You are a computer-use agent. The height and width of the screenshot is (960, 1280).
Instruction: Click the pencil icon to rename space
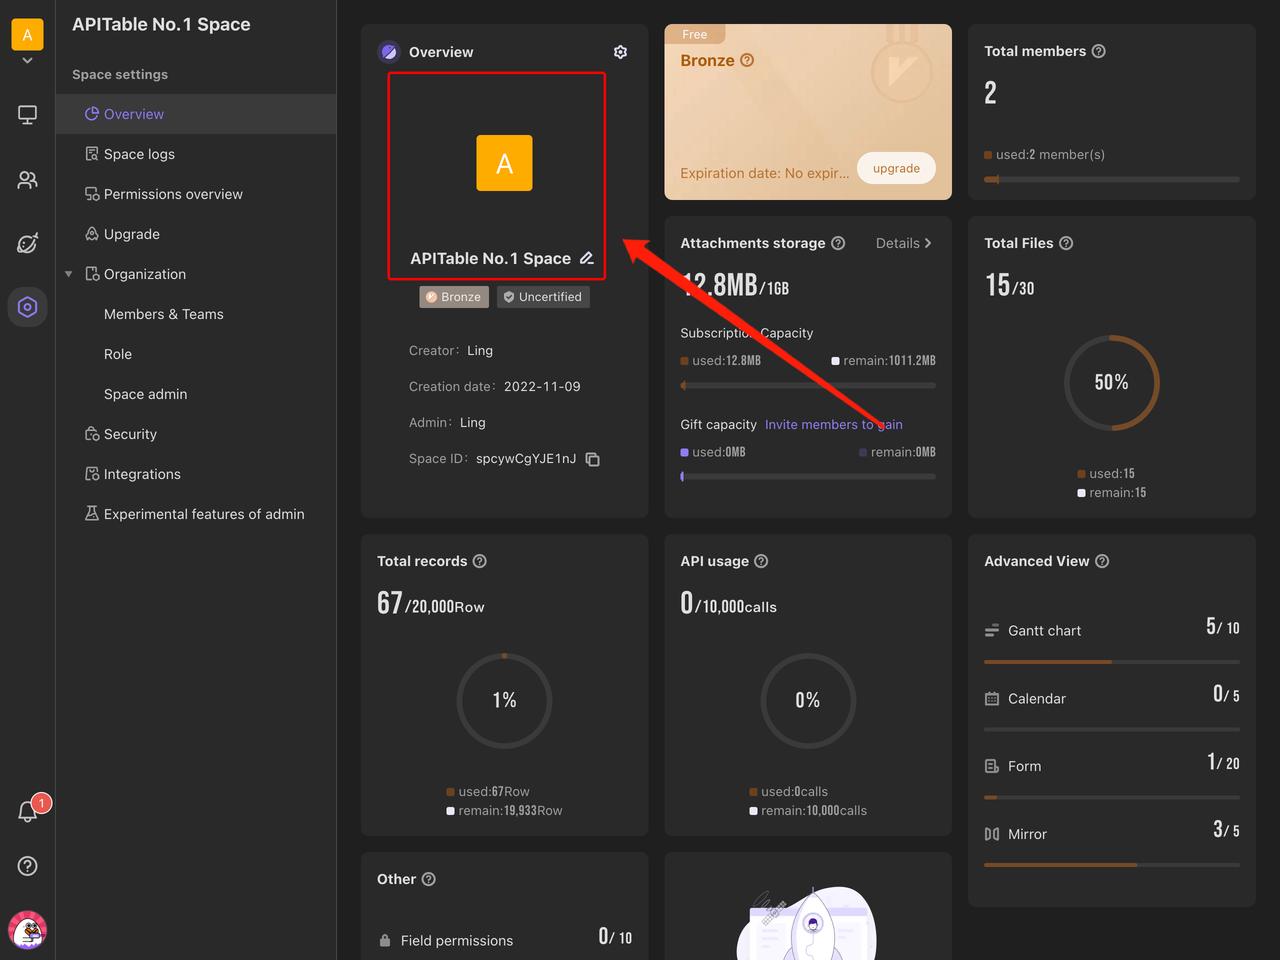(587, 258)
